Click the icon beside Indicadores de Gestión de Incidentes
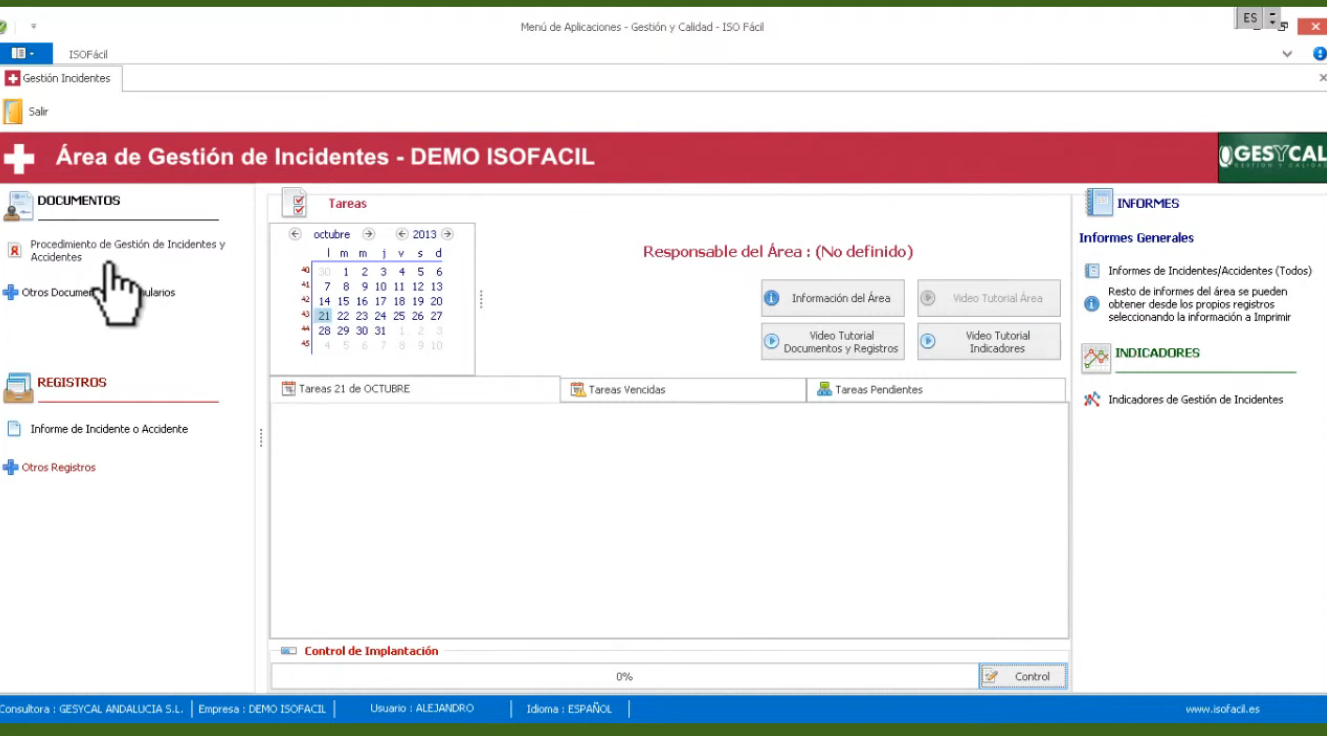This screenshot has width=1327, height=736. point(1092,399)
